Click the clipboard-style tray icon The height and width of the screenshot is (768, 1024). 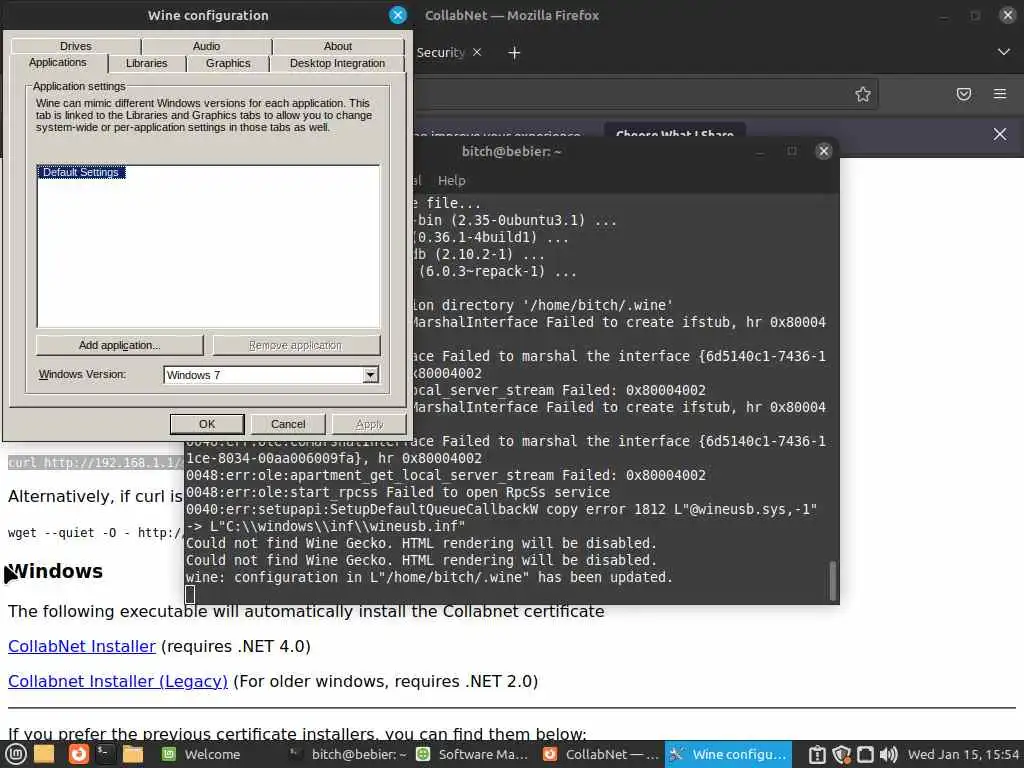coord(817,754)
